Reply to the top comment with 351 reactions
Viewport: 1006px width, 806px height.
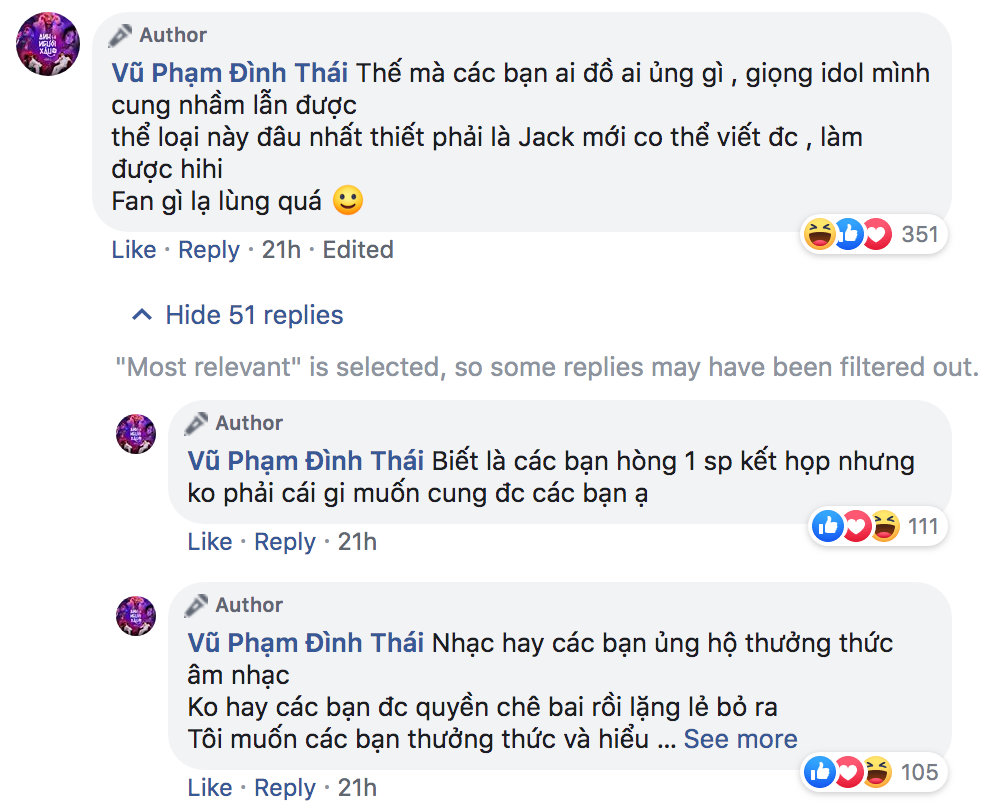(208, 250)
